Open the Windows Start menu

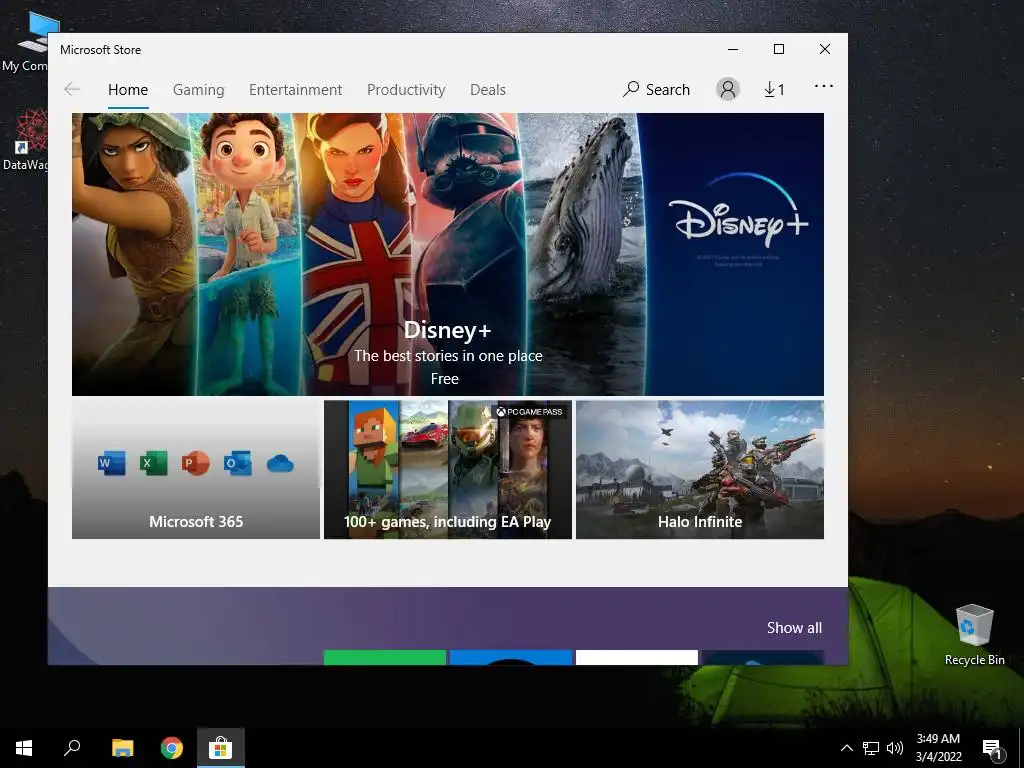click(24, 748)
